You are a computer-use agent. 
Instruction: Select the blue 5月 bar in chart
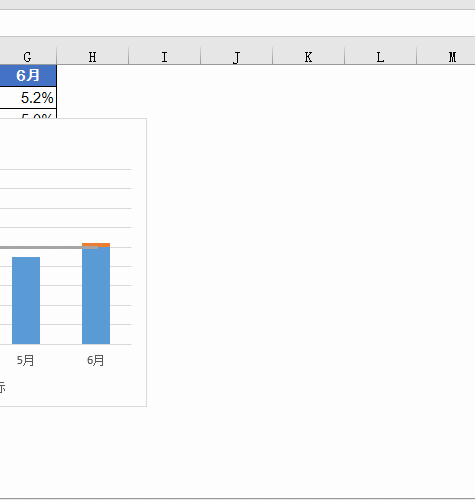26,300
